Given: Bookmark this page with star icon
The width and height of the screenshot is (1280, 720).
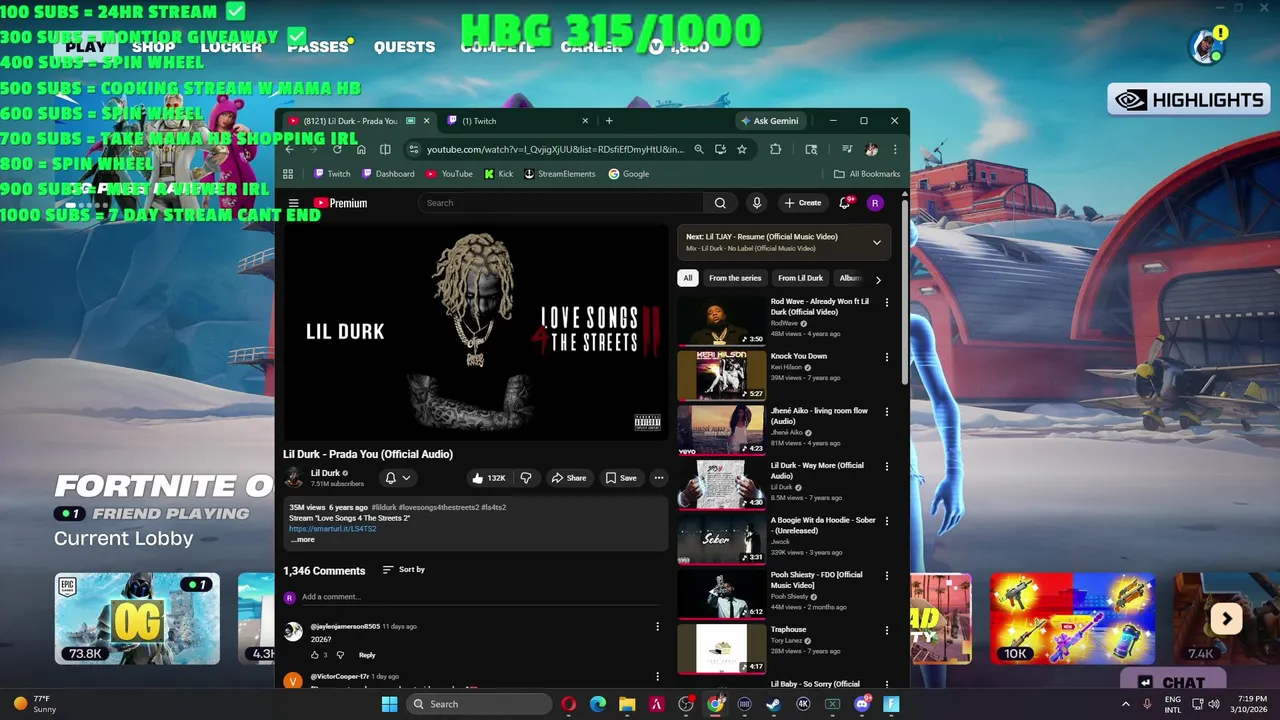Looking at the screenshot, I should (x=741, y=149).
